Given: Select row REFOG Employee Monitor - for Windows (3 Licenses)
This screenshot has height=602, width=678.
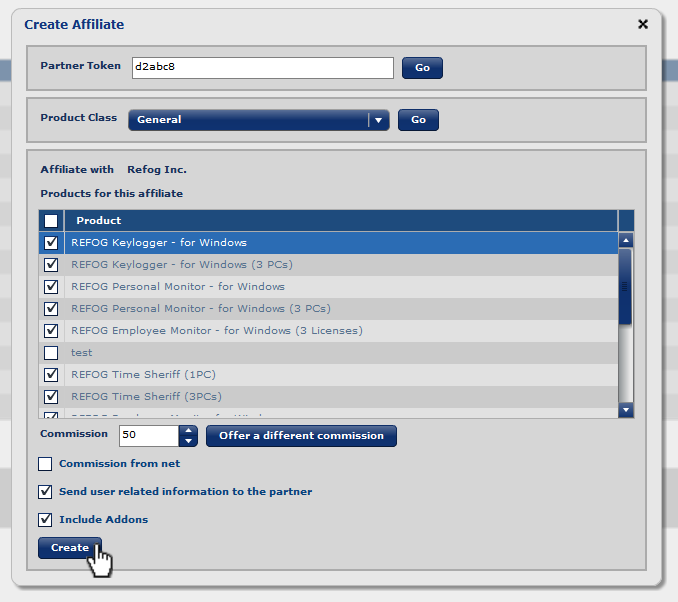Looking at the screenshot, I should tap(329, 331).
